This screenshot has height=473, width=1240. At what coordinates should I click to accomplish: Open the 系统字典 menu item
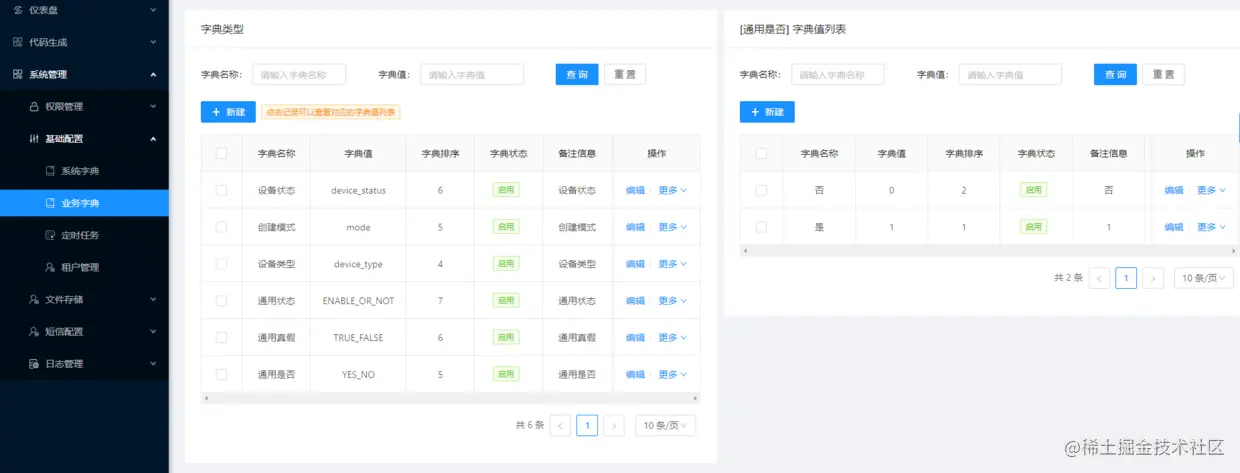[x=84, y=171]
